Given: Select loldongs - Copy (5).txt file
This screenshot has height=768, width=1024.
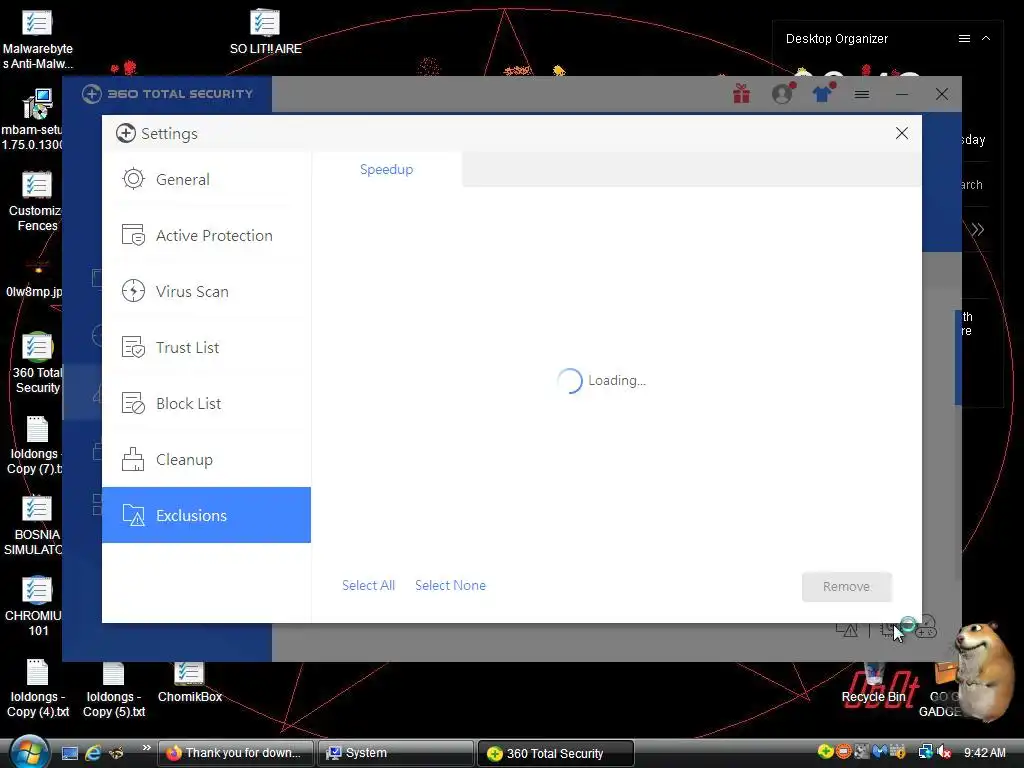Looking at the screenshot, I should (114, 688).
